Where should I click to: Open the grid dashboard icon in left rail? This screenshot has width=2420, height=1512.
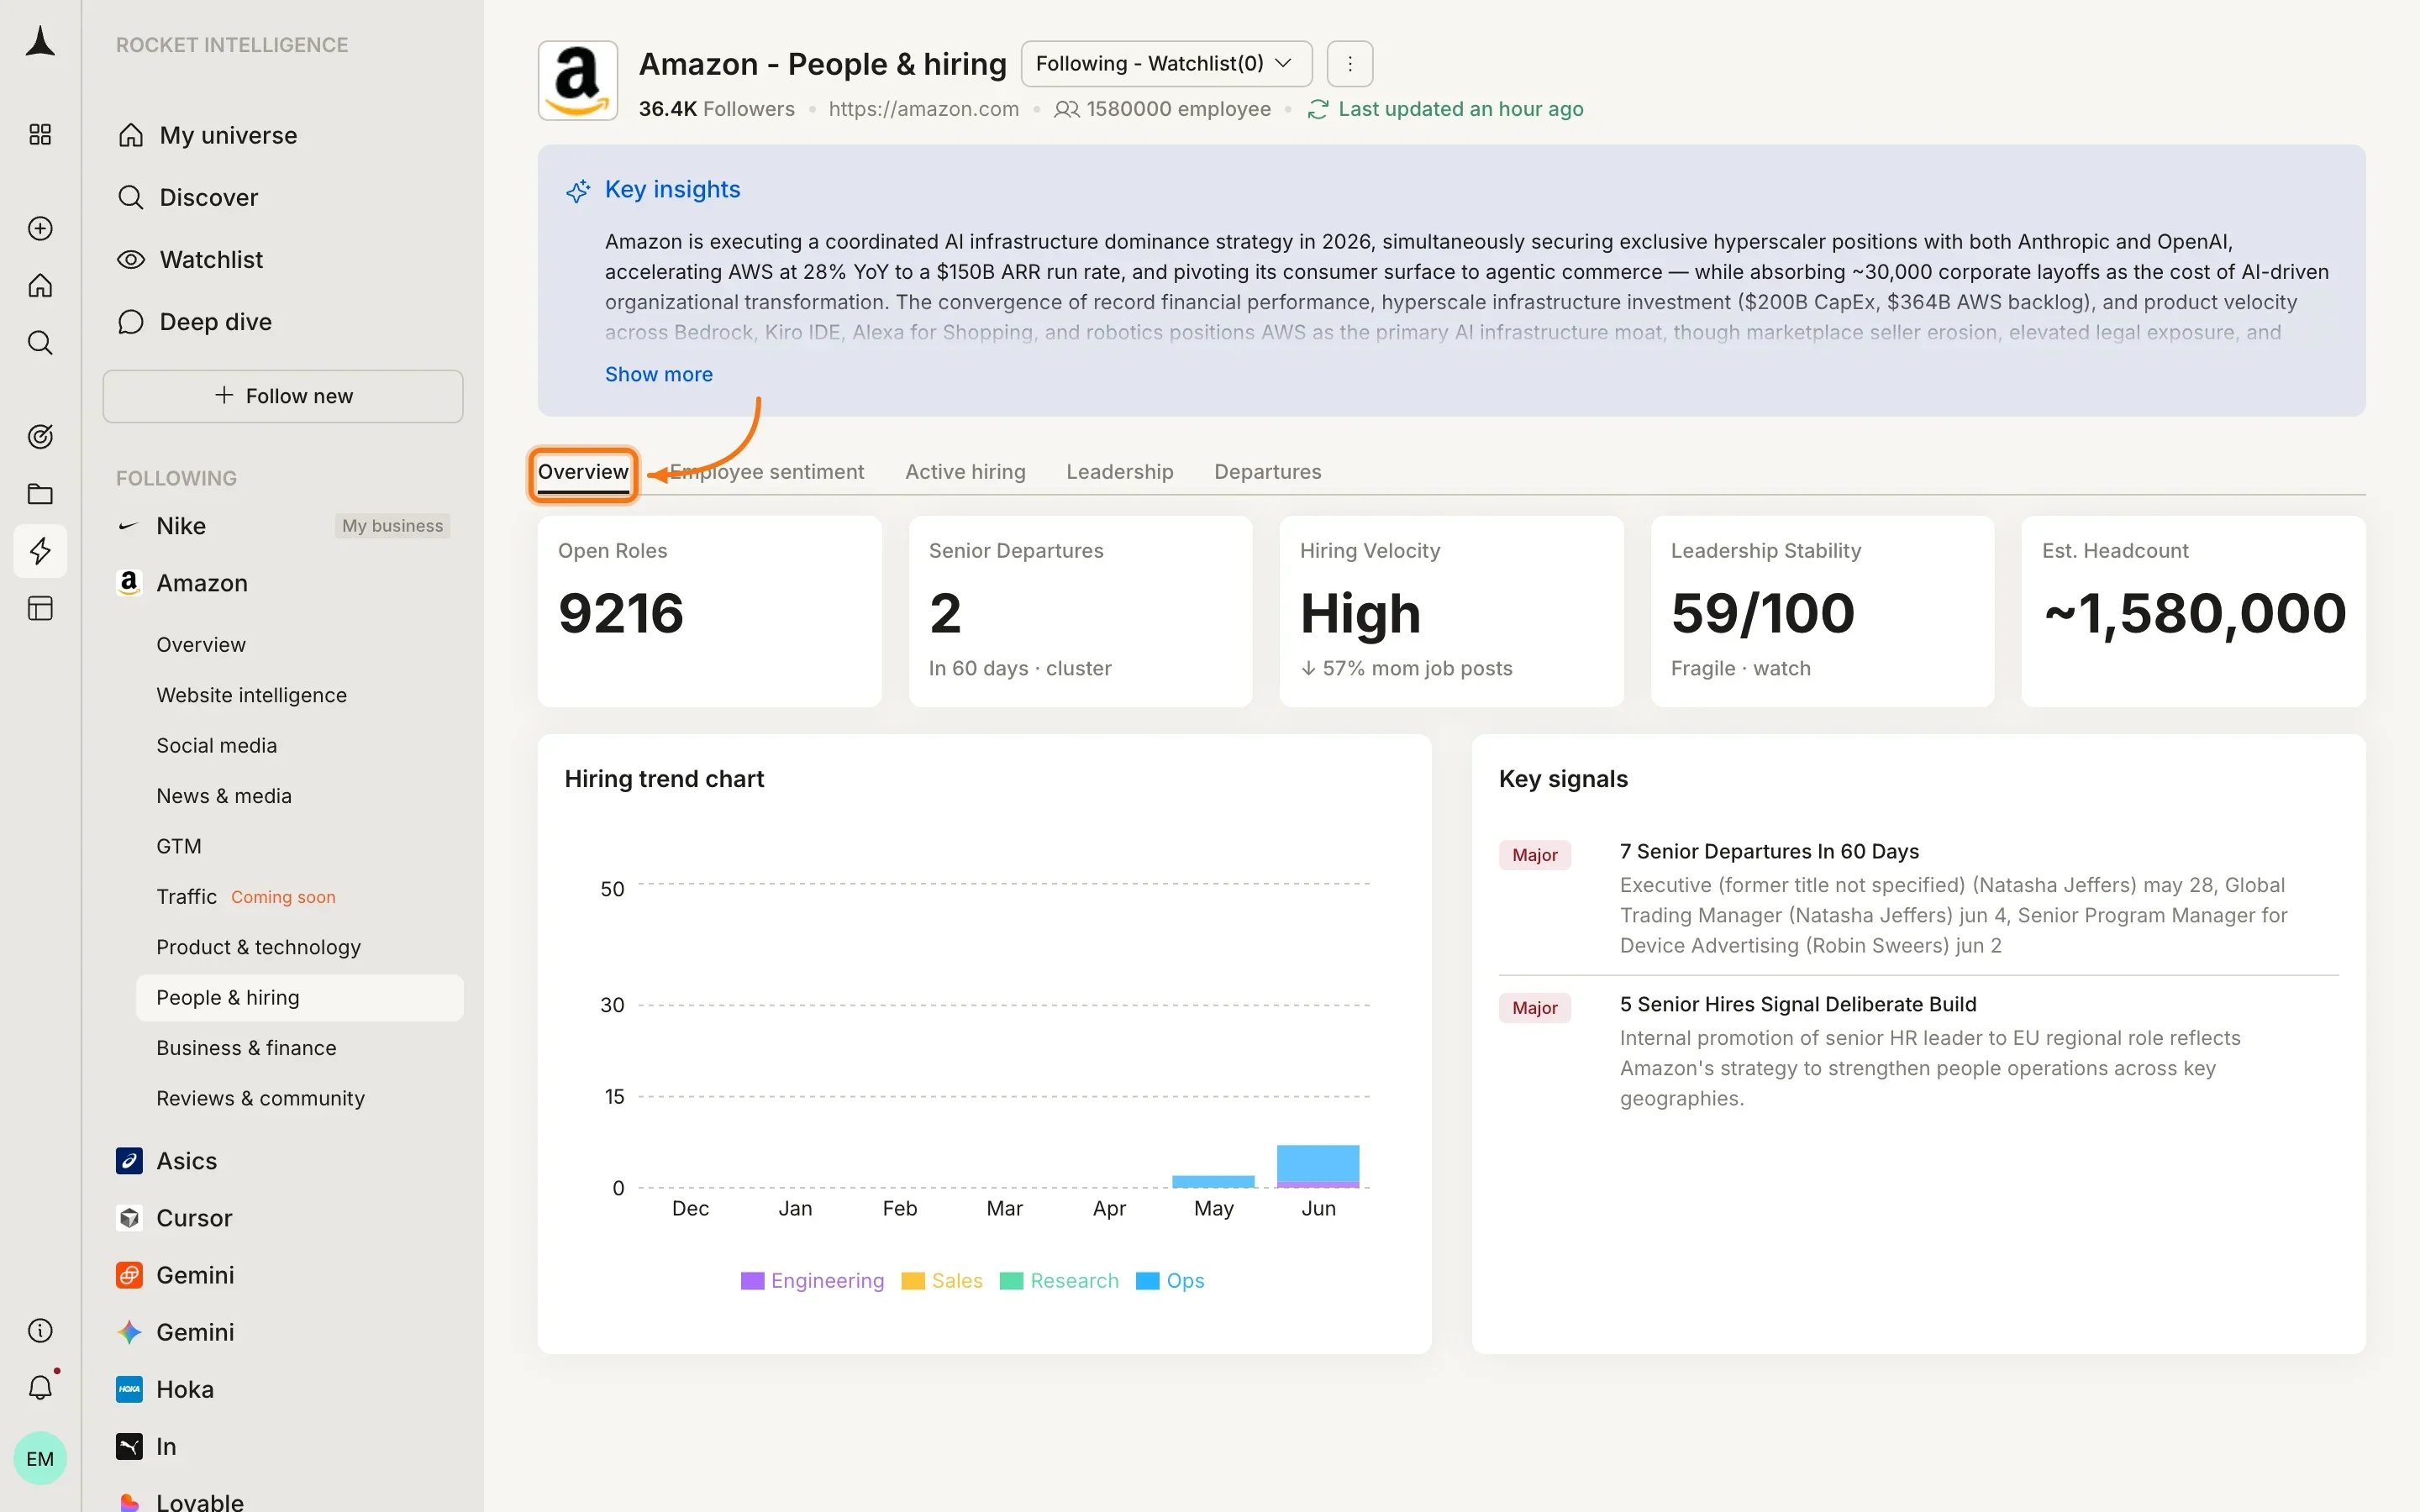pyautogui.click(x=40, y=134)
